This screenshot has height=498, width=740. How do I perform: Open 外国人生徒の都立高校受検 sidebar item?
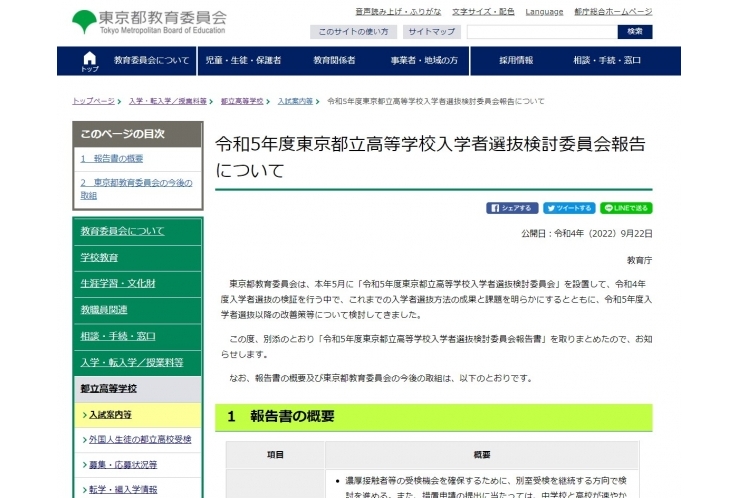pyautogui.click(x=140, y=439)
